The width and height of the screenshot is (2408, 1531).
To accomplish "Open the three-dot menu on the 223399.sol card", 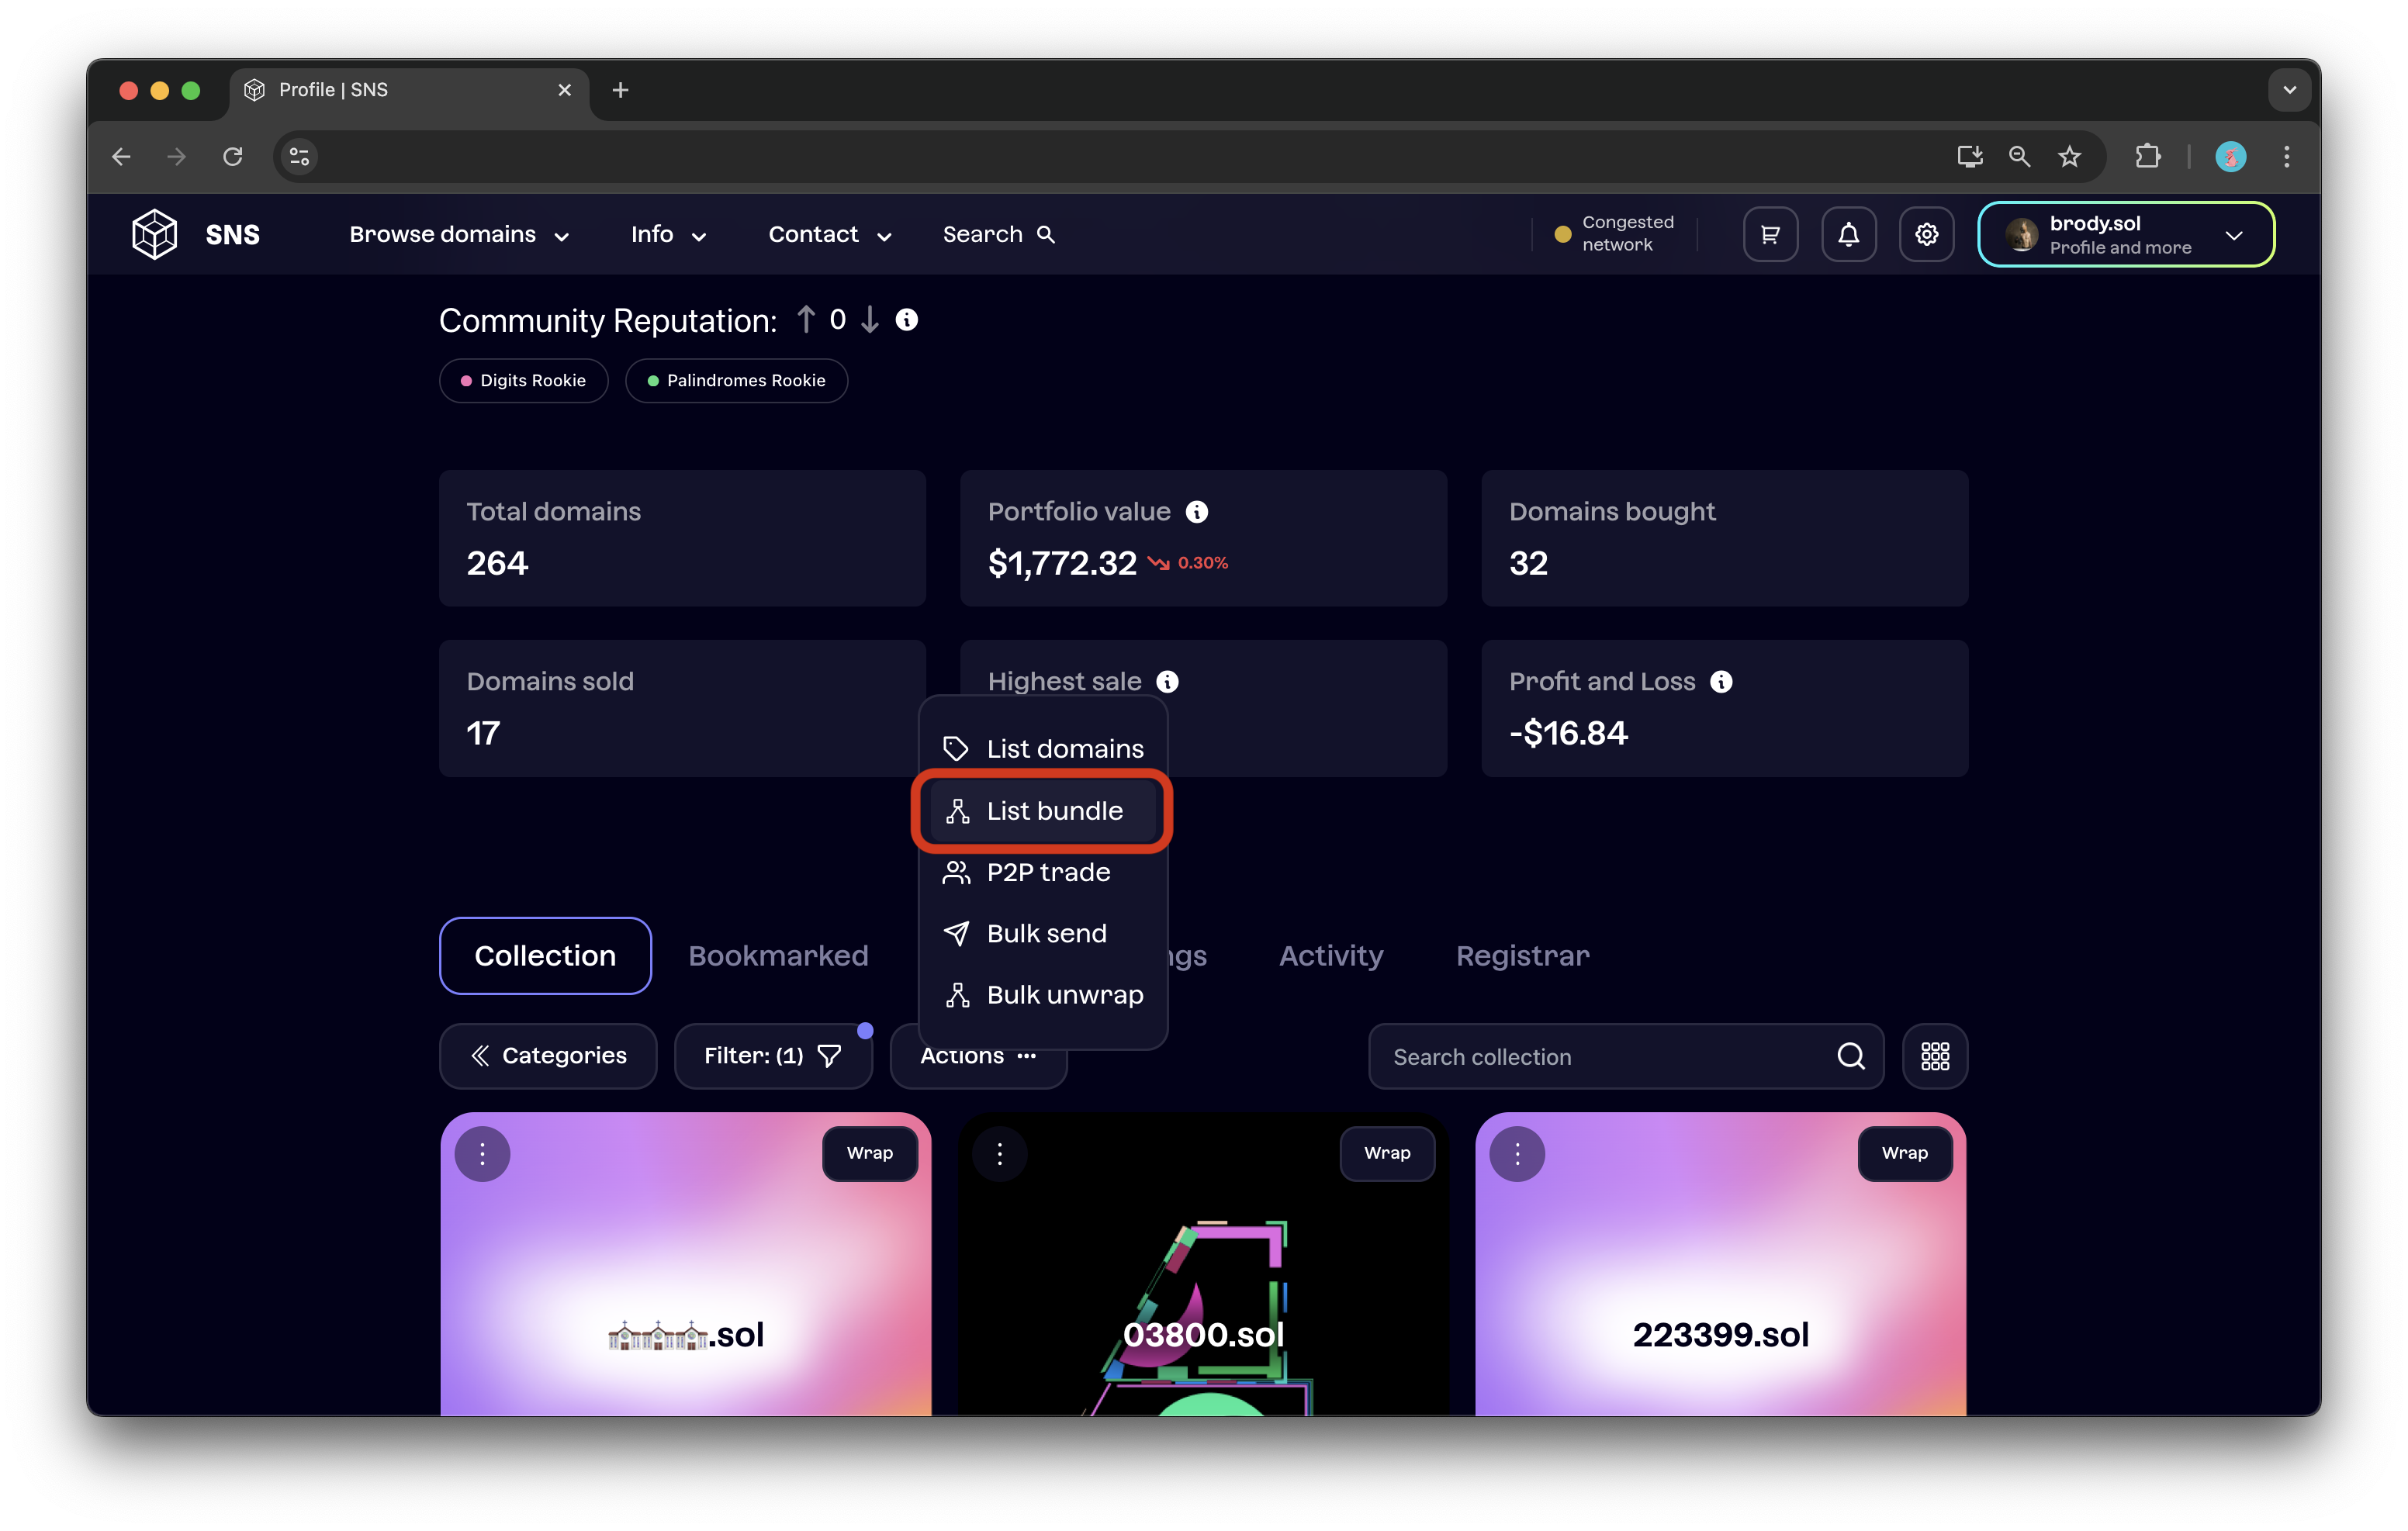I will 1517,1154.
